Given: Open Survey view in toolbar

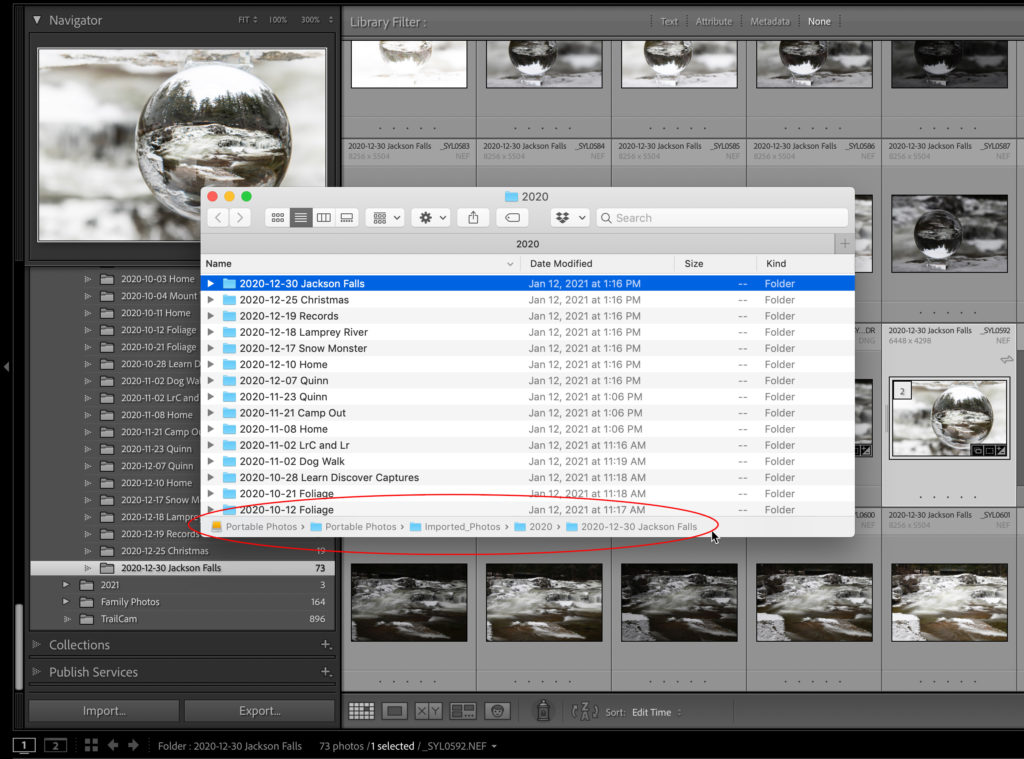Looking at the screenshot, I should [x=462, y=711].
